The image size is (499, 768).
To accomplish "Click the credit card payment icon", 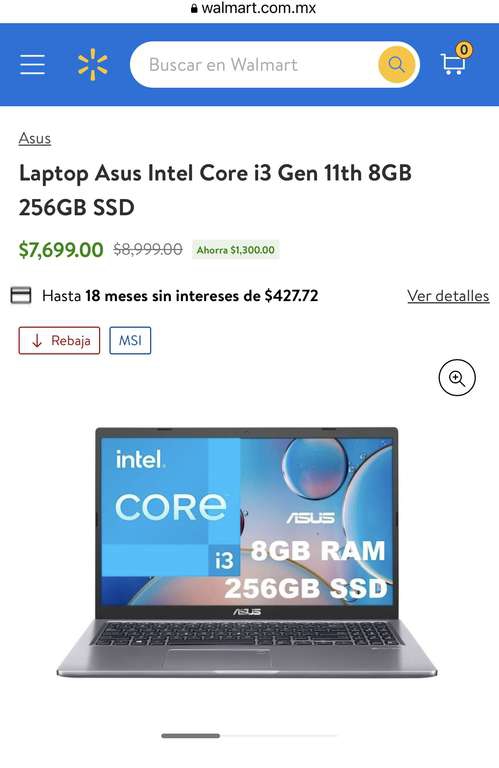I will 21,295.
